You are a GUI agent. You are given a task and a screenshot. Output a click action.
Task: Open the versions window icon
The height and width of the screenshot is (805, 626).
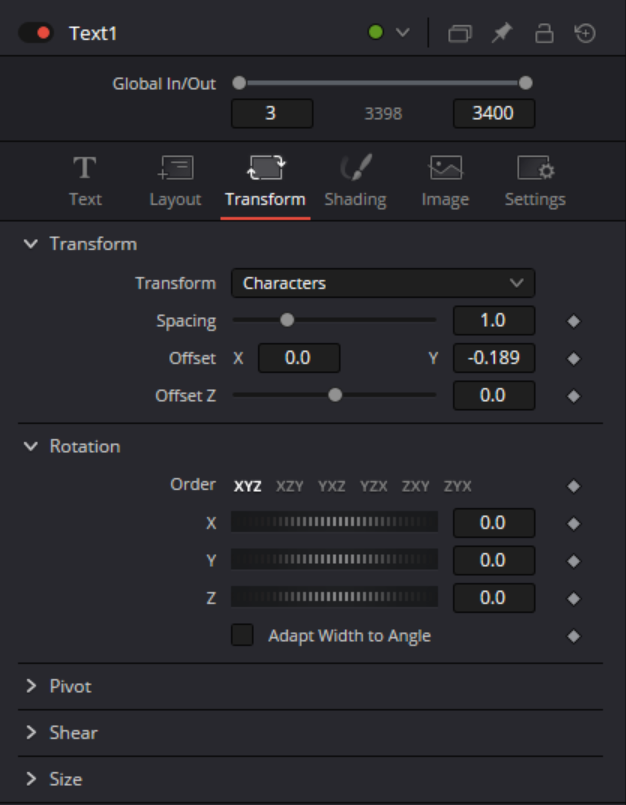(460, 33)
